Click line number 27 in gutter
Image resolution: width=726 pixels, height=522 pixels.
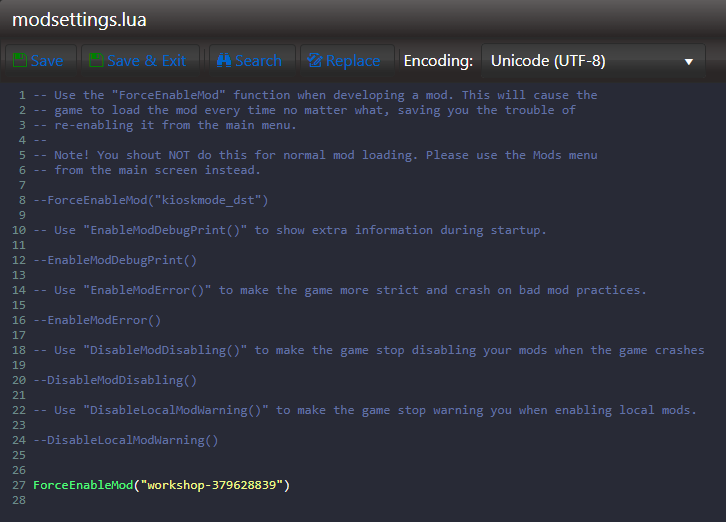tap(19, 485)
